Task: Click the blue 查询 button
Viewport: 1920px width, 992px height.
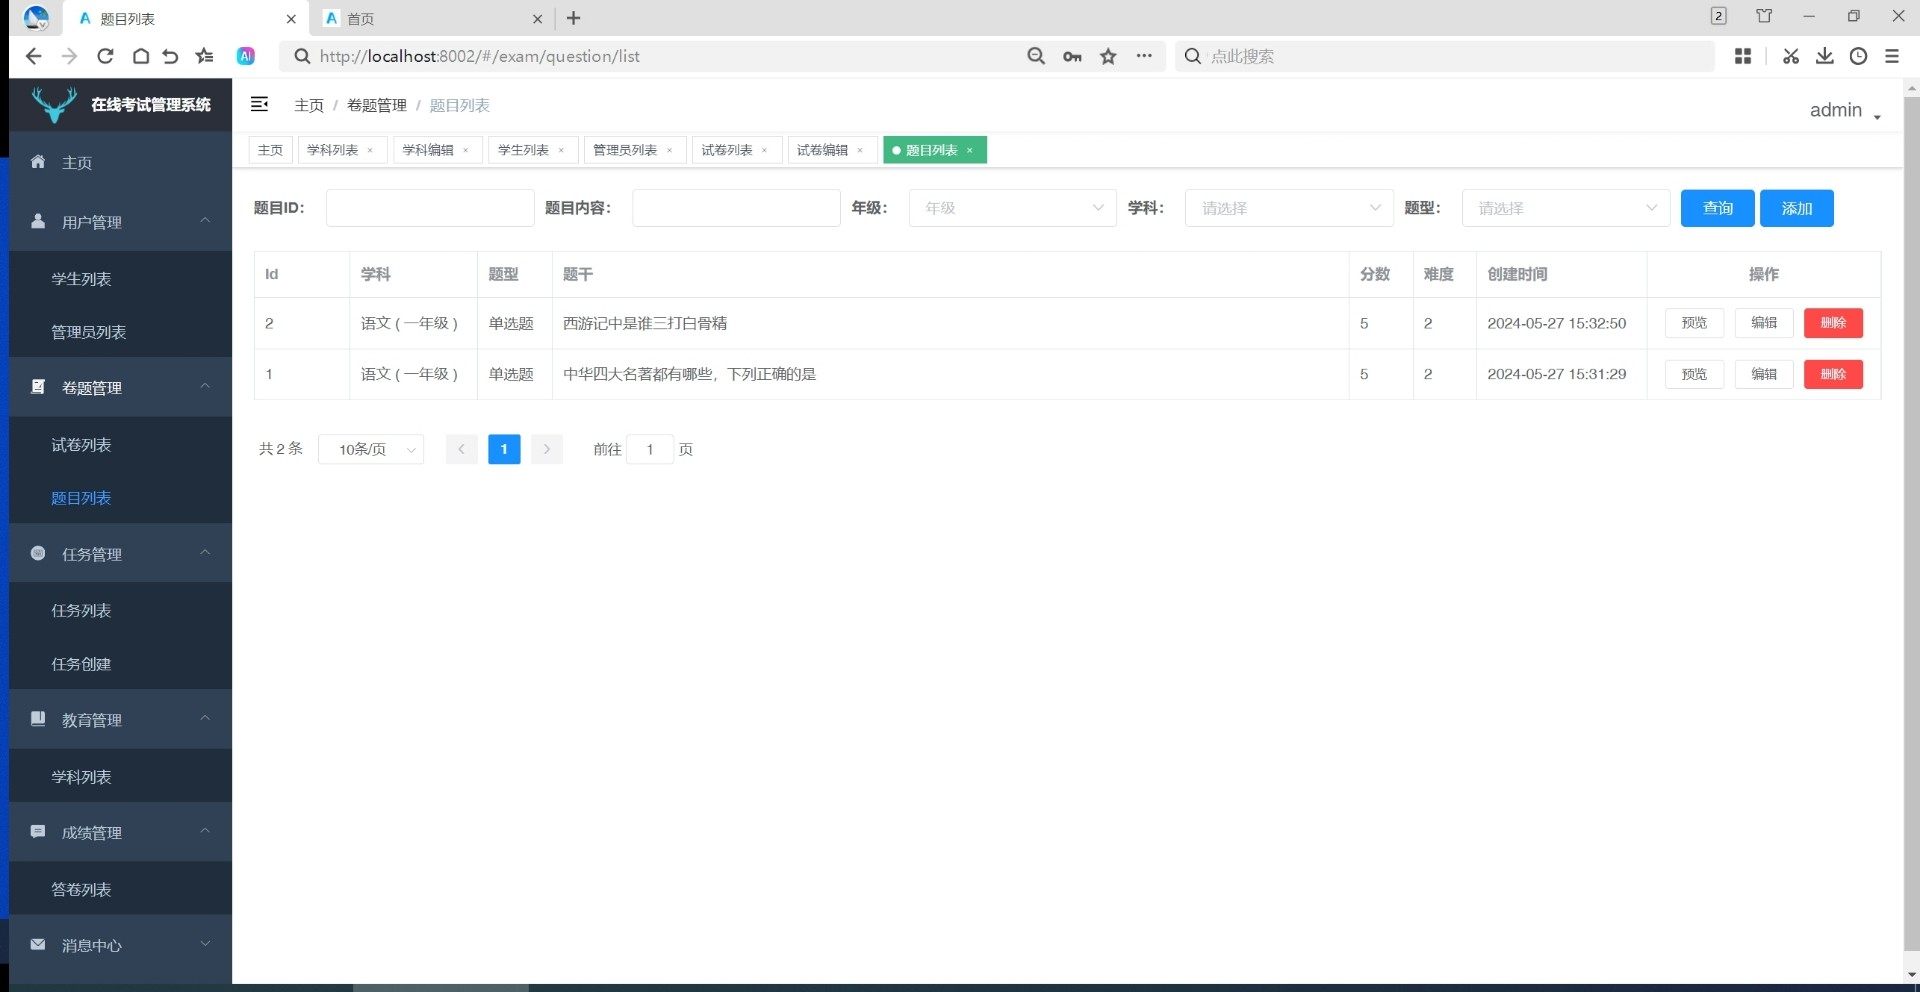Action: (x=1717, y=208)
